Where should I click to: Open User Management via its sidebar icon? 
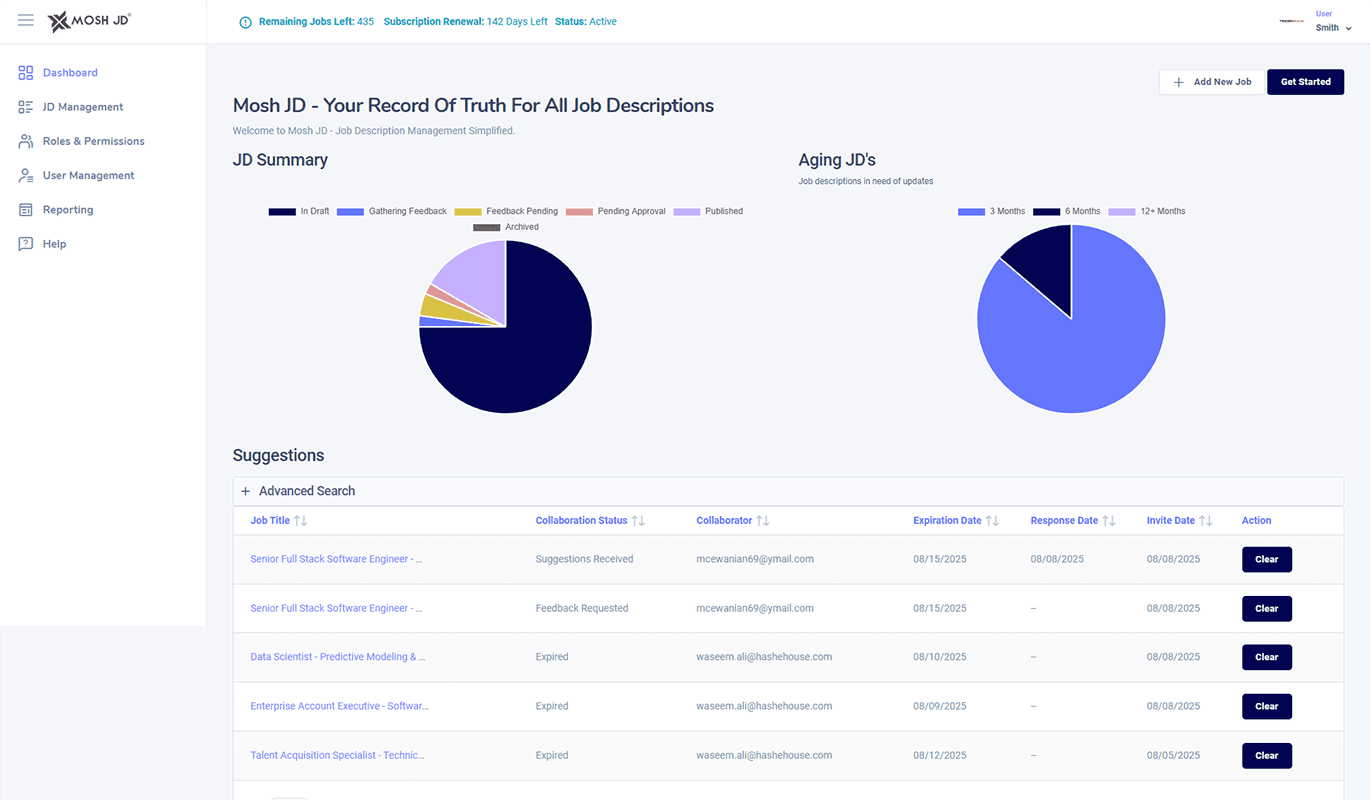pyautogui.click(x=24, y=175)
